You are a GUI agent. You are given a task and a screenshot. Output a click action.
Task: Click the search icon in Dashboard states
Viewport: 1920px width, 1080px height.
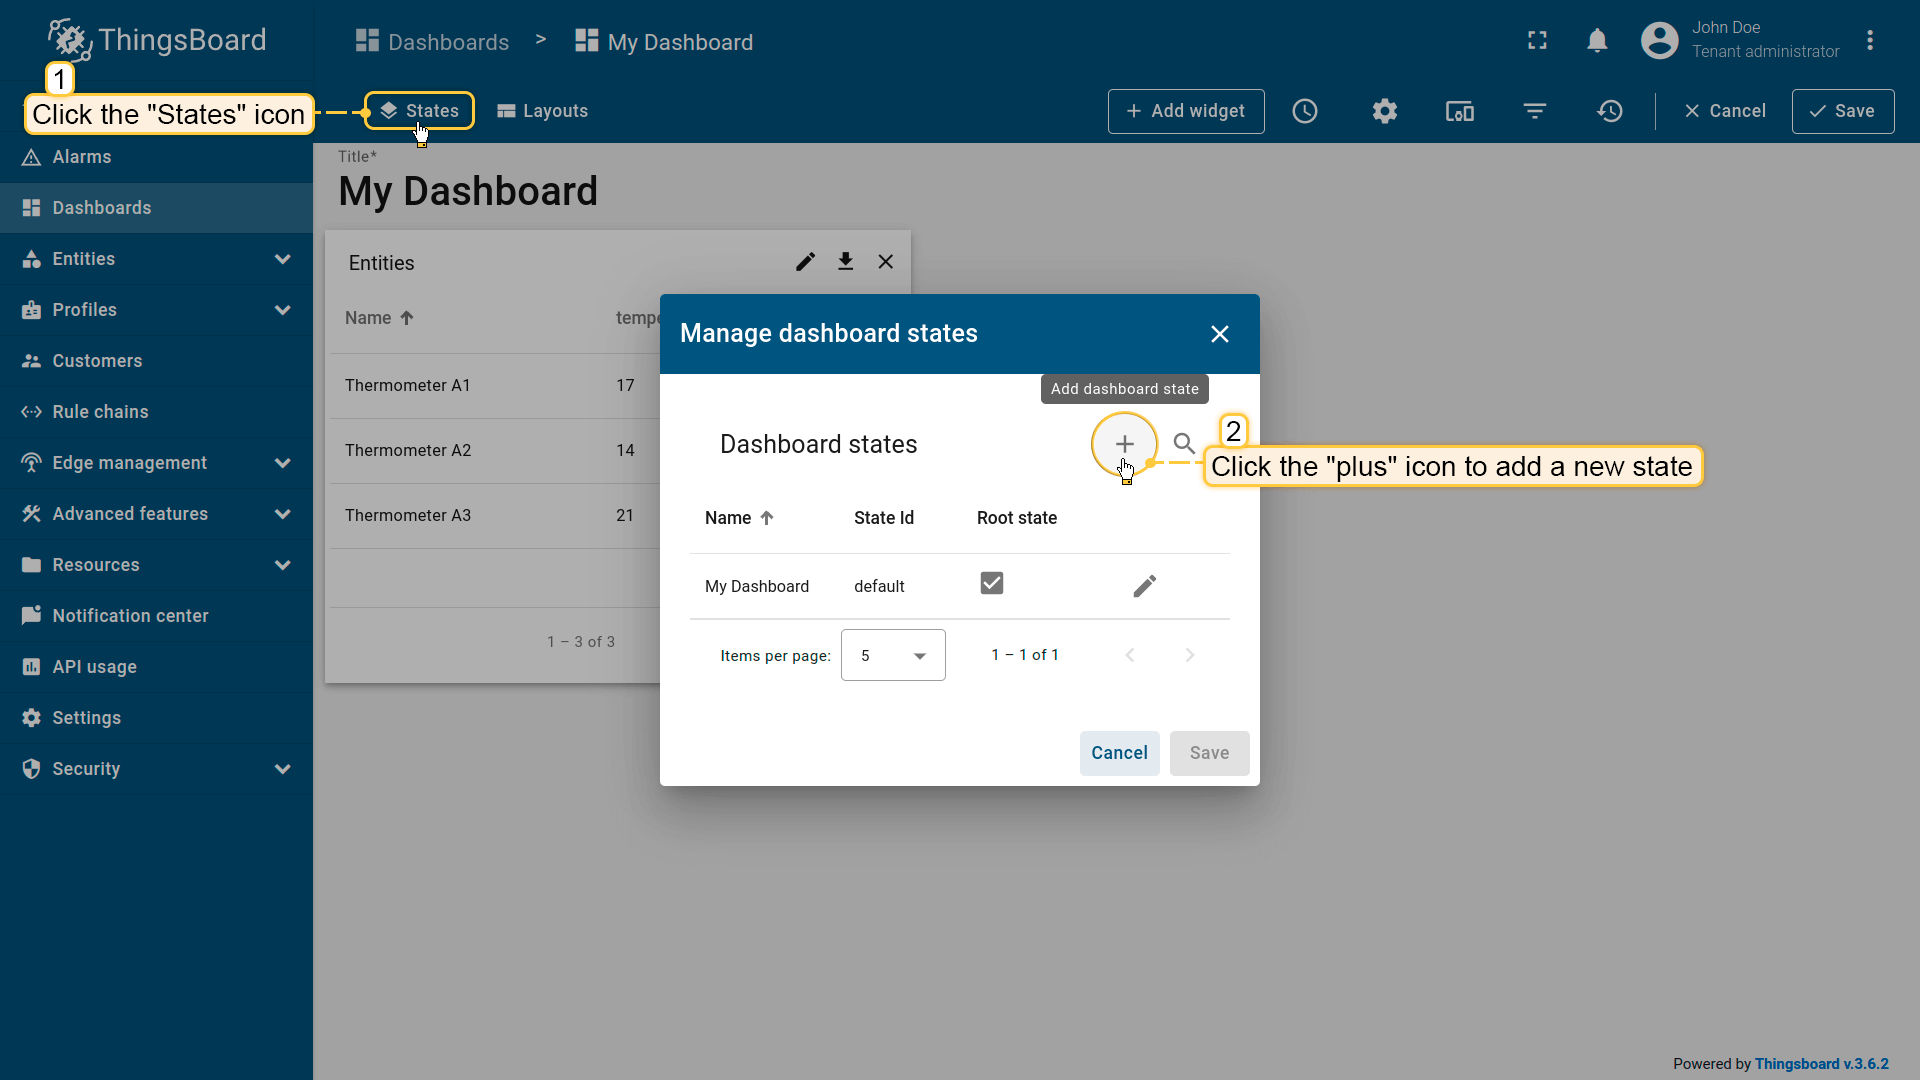pos(1184,444)
